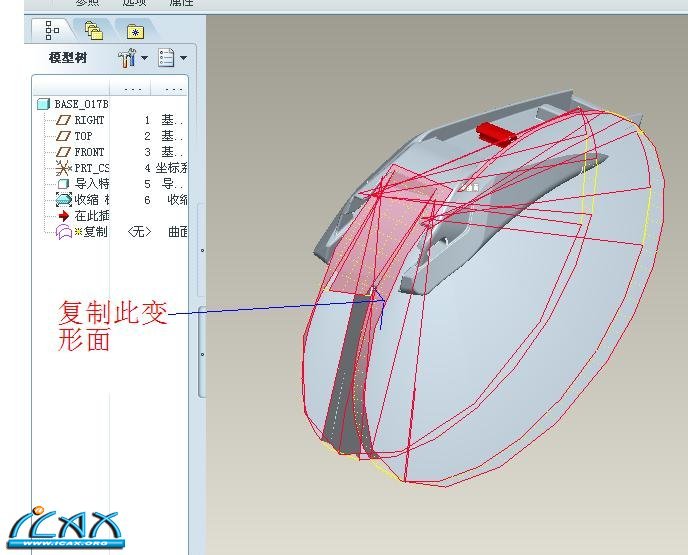Screen dimensions: 688x555
Task: Click the import feature icon in tree
Action: click(x=64, y=184)
